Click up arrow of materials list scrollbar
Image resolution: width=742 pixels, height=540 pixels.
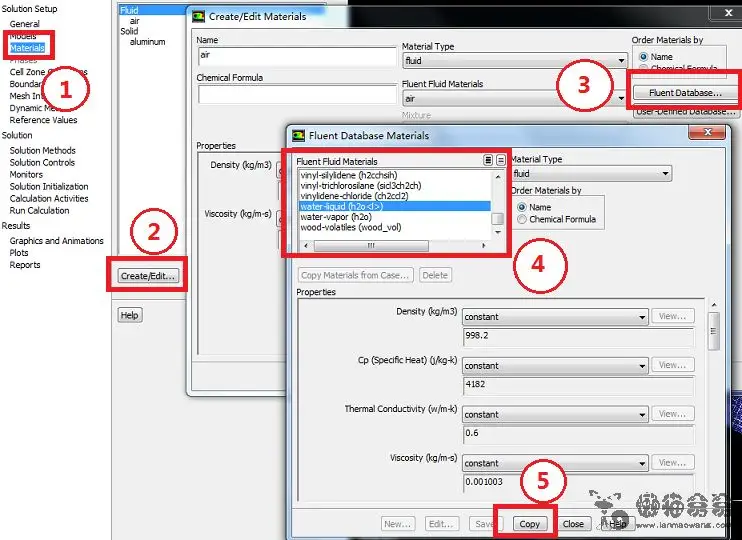pos(497,177)
